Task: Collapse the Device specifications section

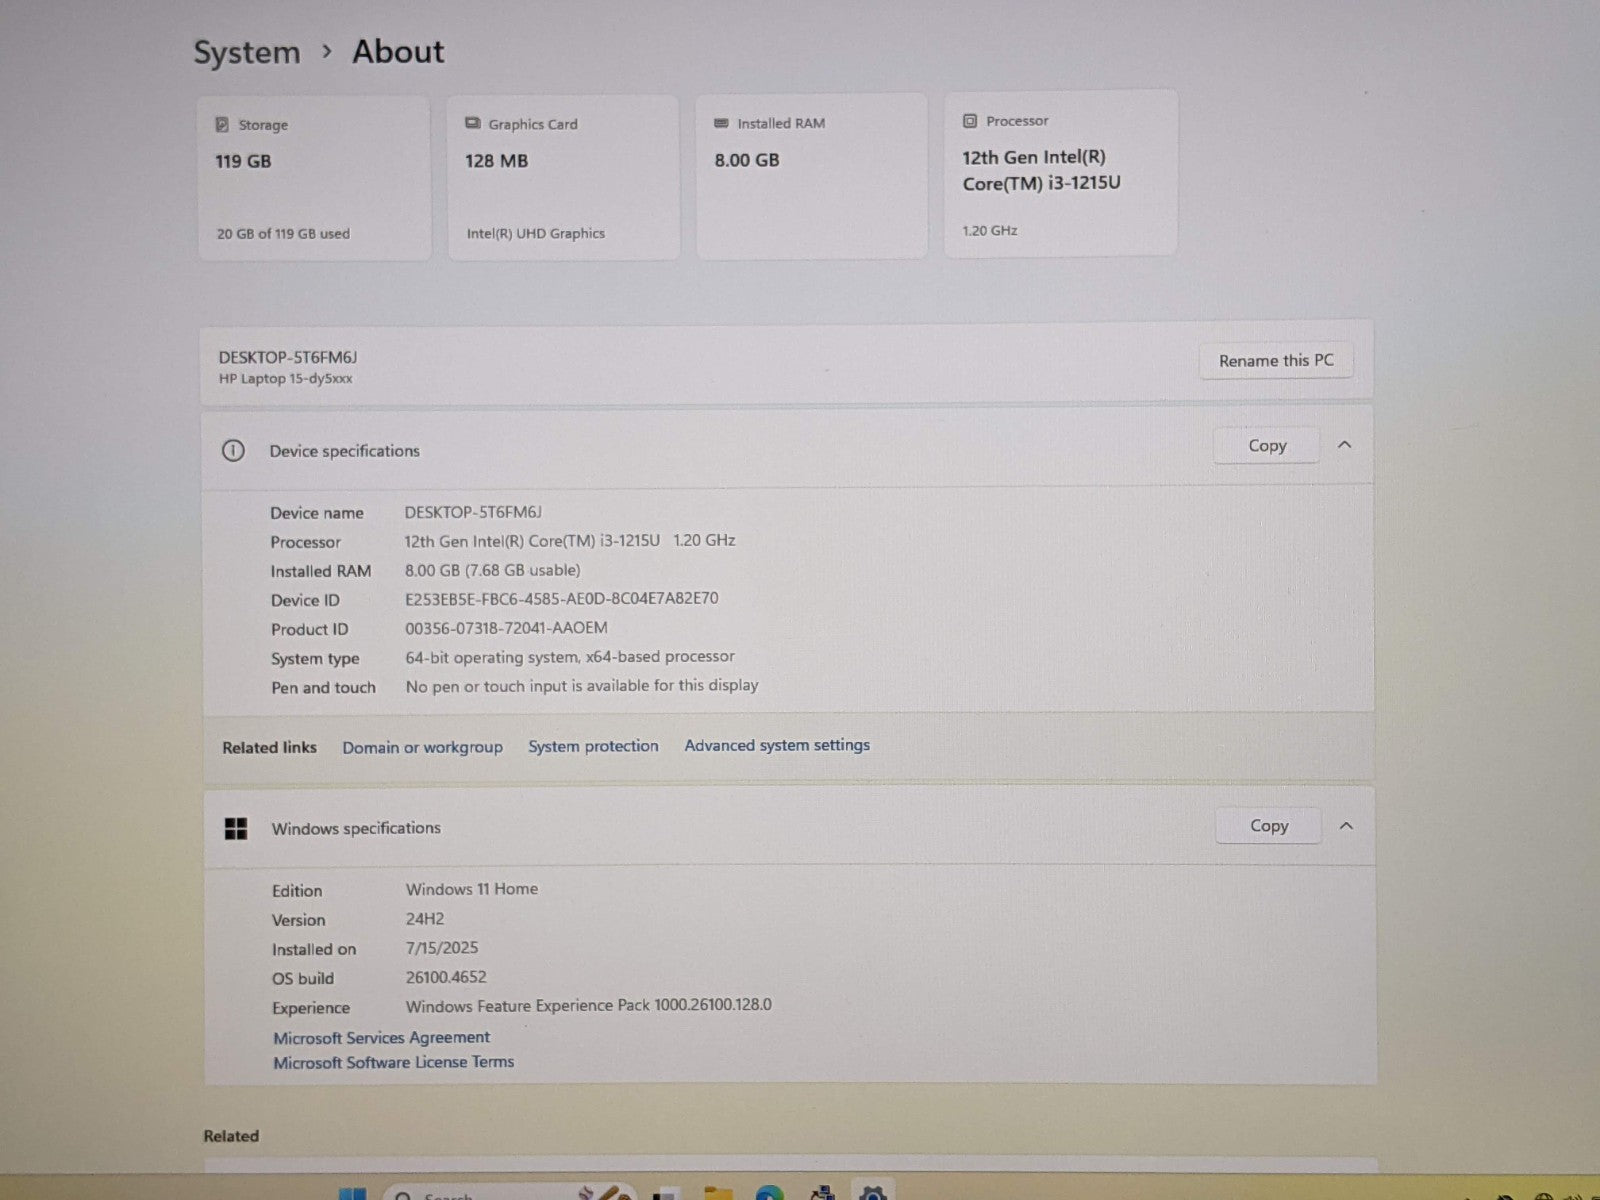Action: point(1345,445)
